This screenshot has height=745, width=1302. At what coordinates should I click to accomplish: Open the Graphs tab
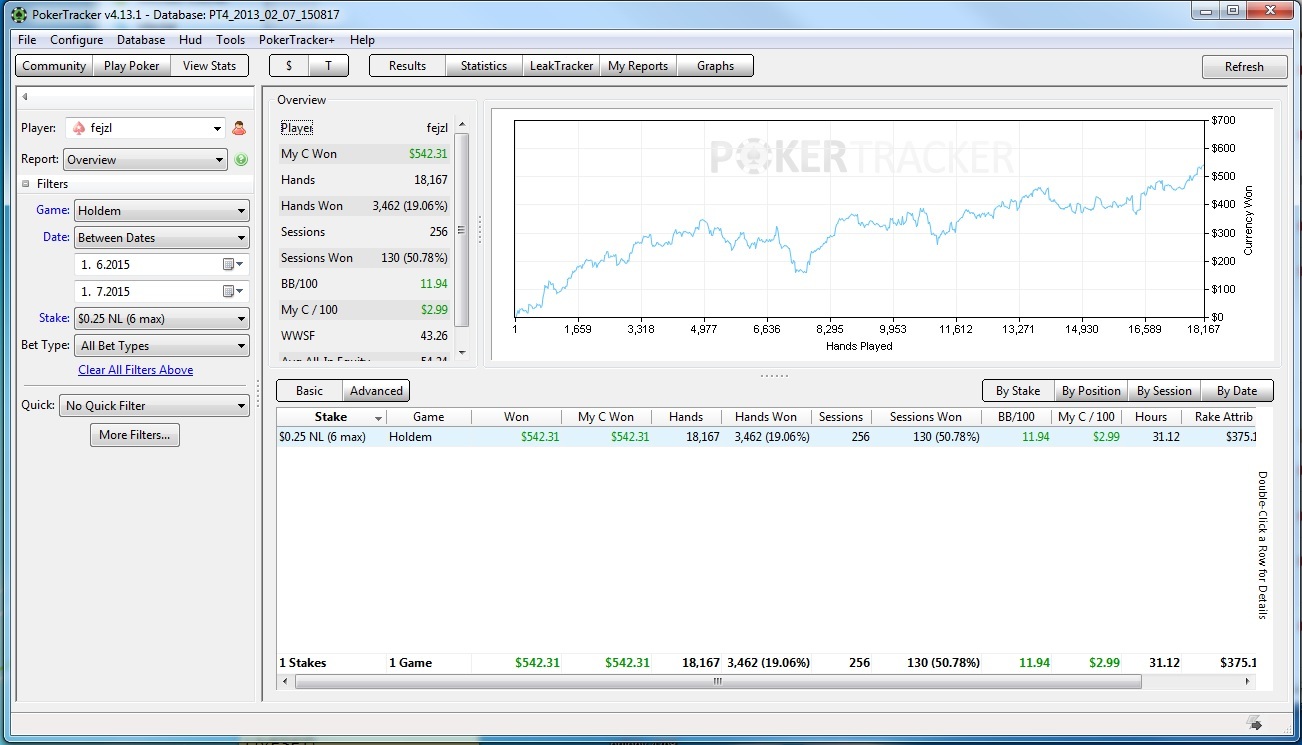click(715, 66)
